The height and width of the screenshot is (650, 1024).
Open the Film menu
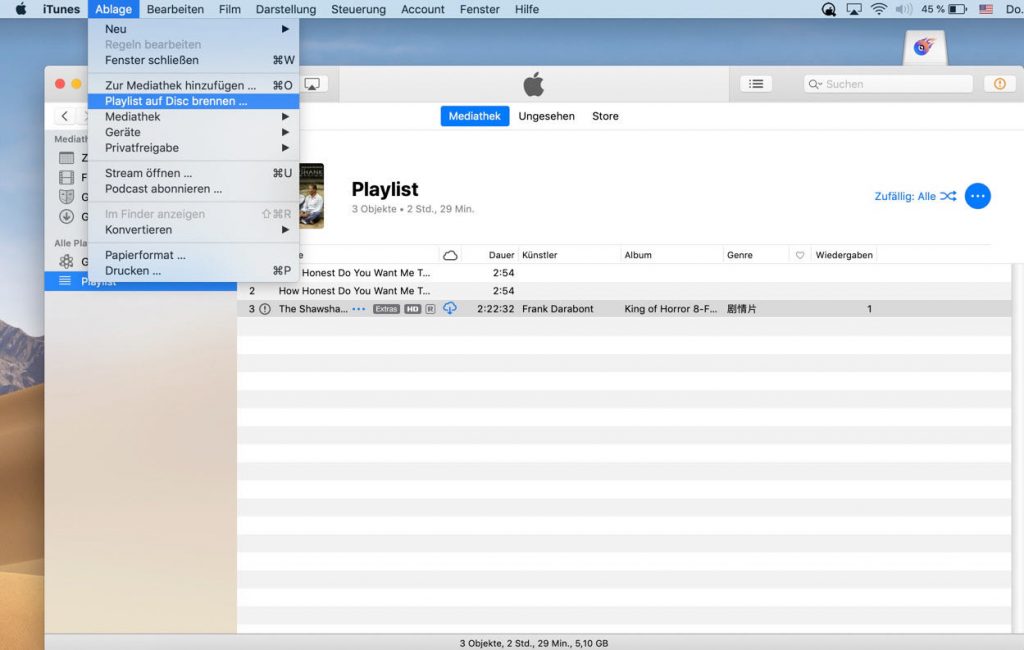click(x=229, y=9)
